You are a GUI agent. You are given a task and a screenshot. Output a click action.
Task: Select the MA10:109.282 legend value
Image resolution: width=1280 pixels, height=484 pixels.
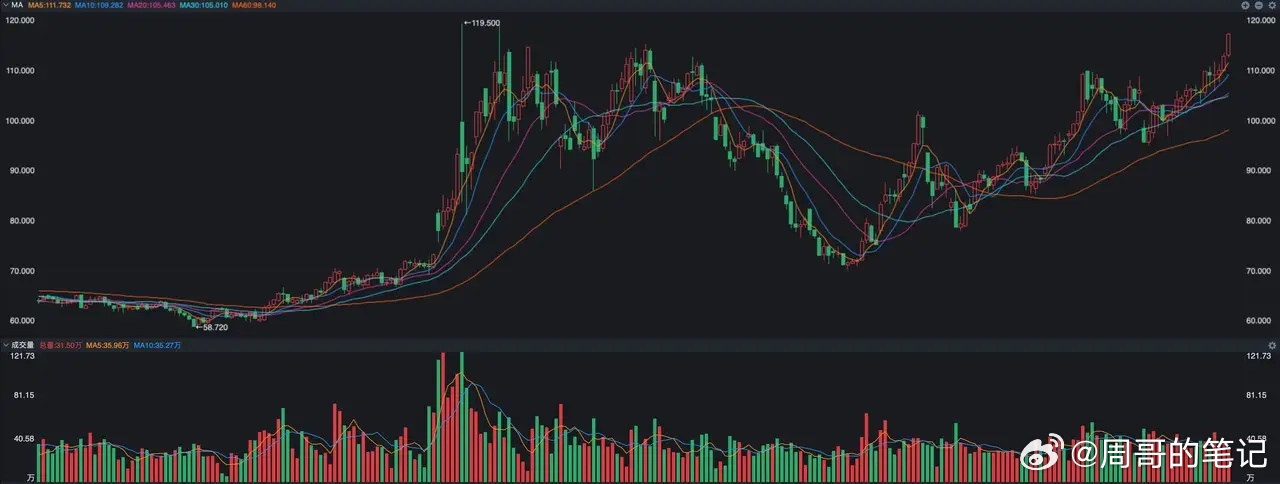point(98,5)
